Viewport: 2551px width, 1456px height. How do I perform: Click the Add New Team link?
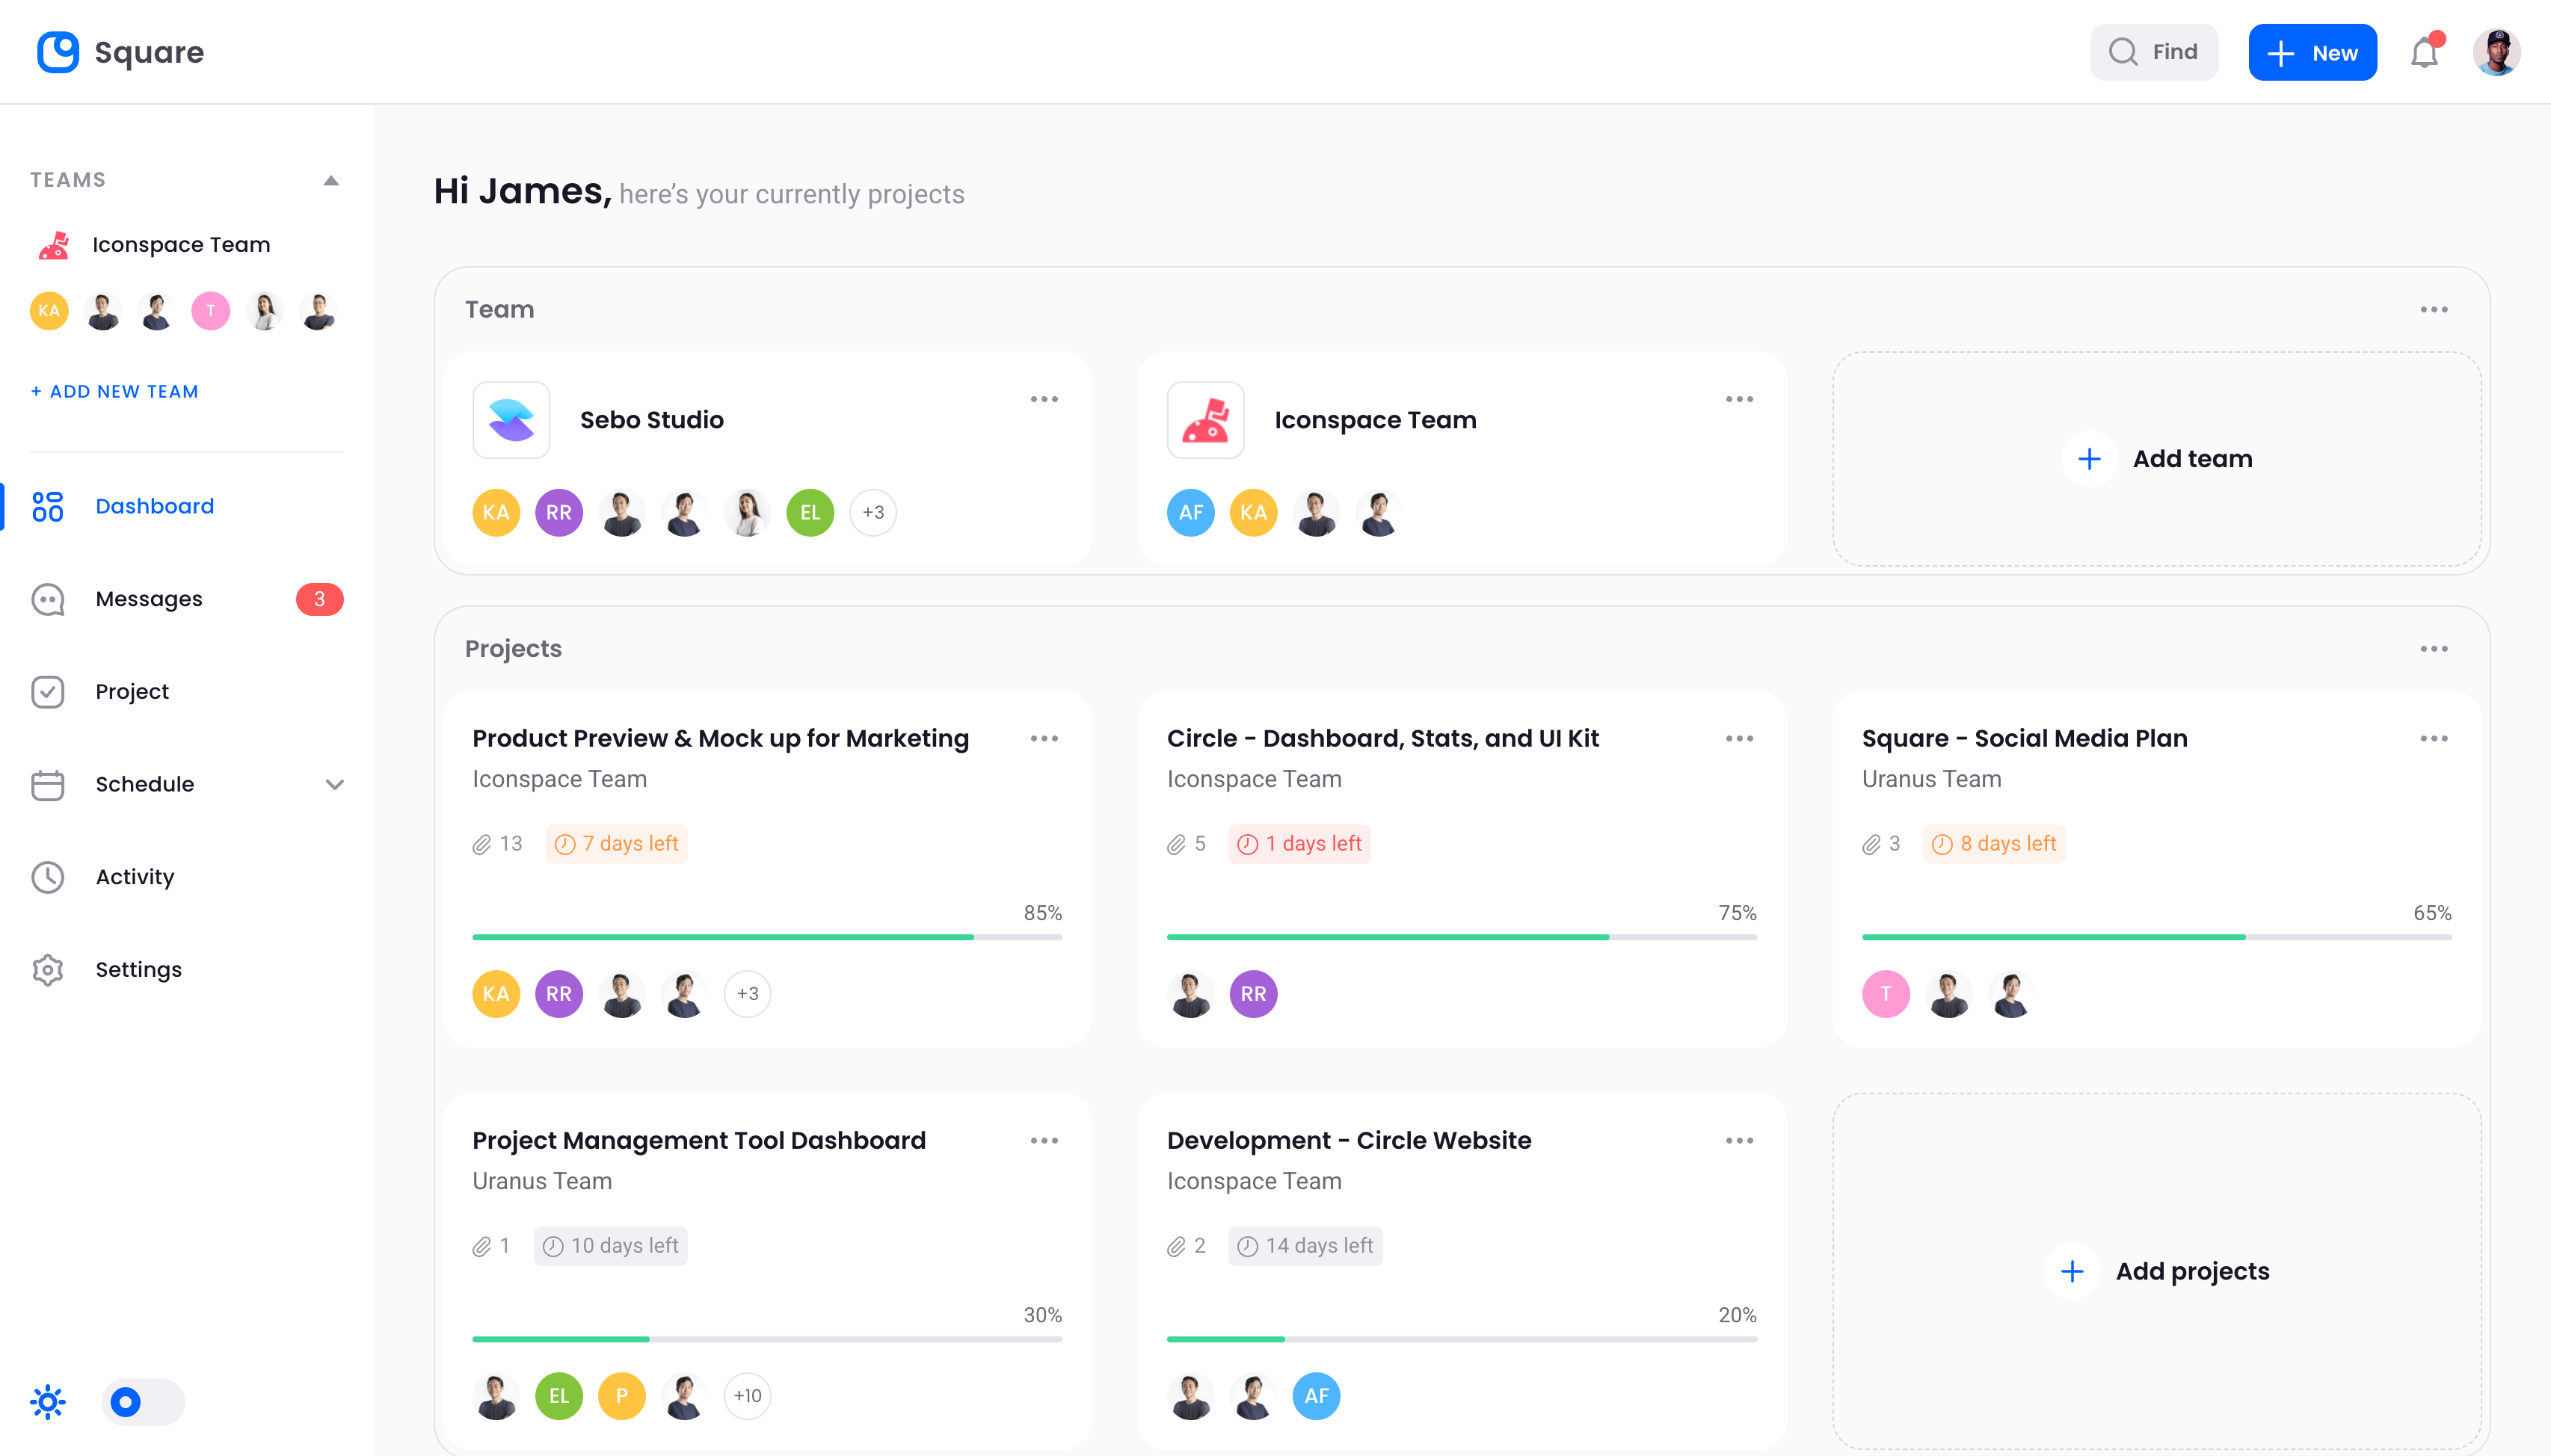pos(115,392)
